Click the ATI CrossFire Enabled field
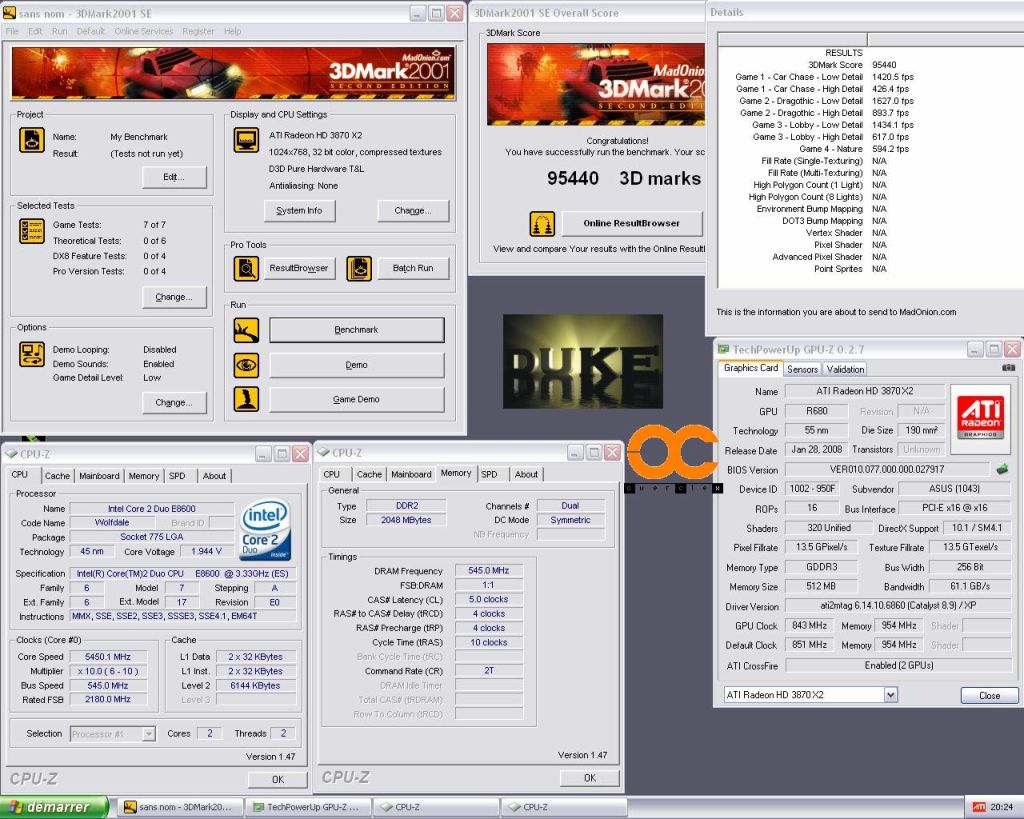 (x=899, y=666)
